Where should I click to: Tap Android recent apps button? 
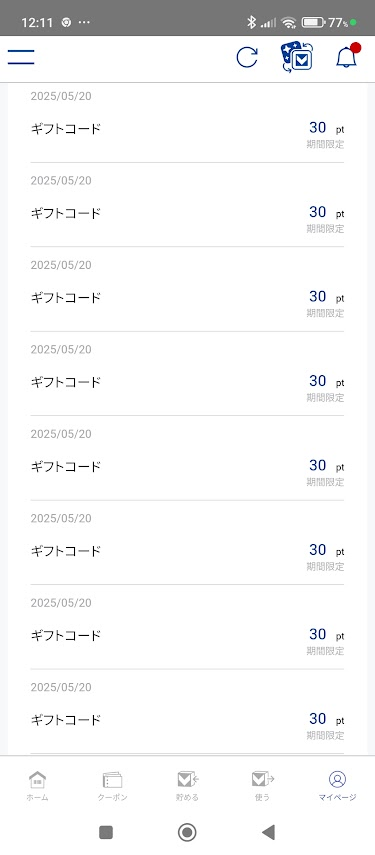tap(106, 832)
